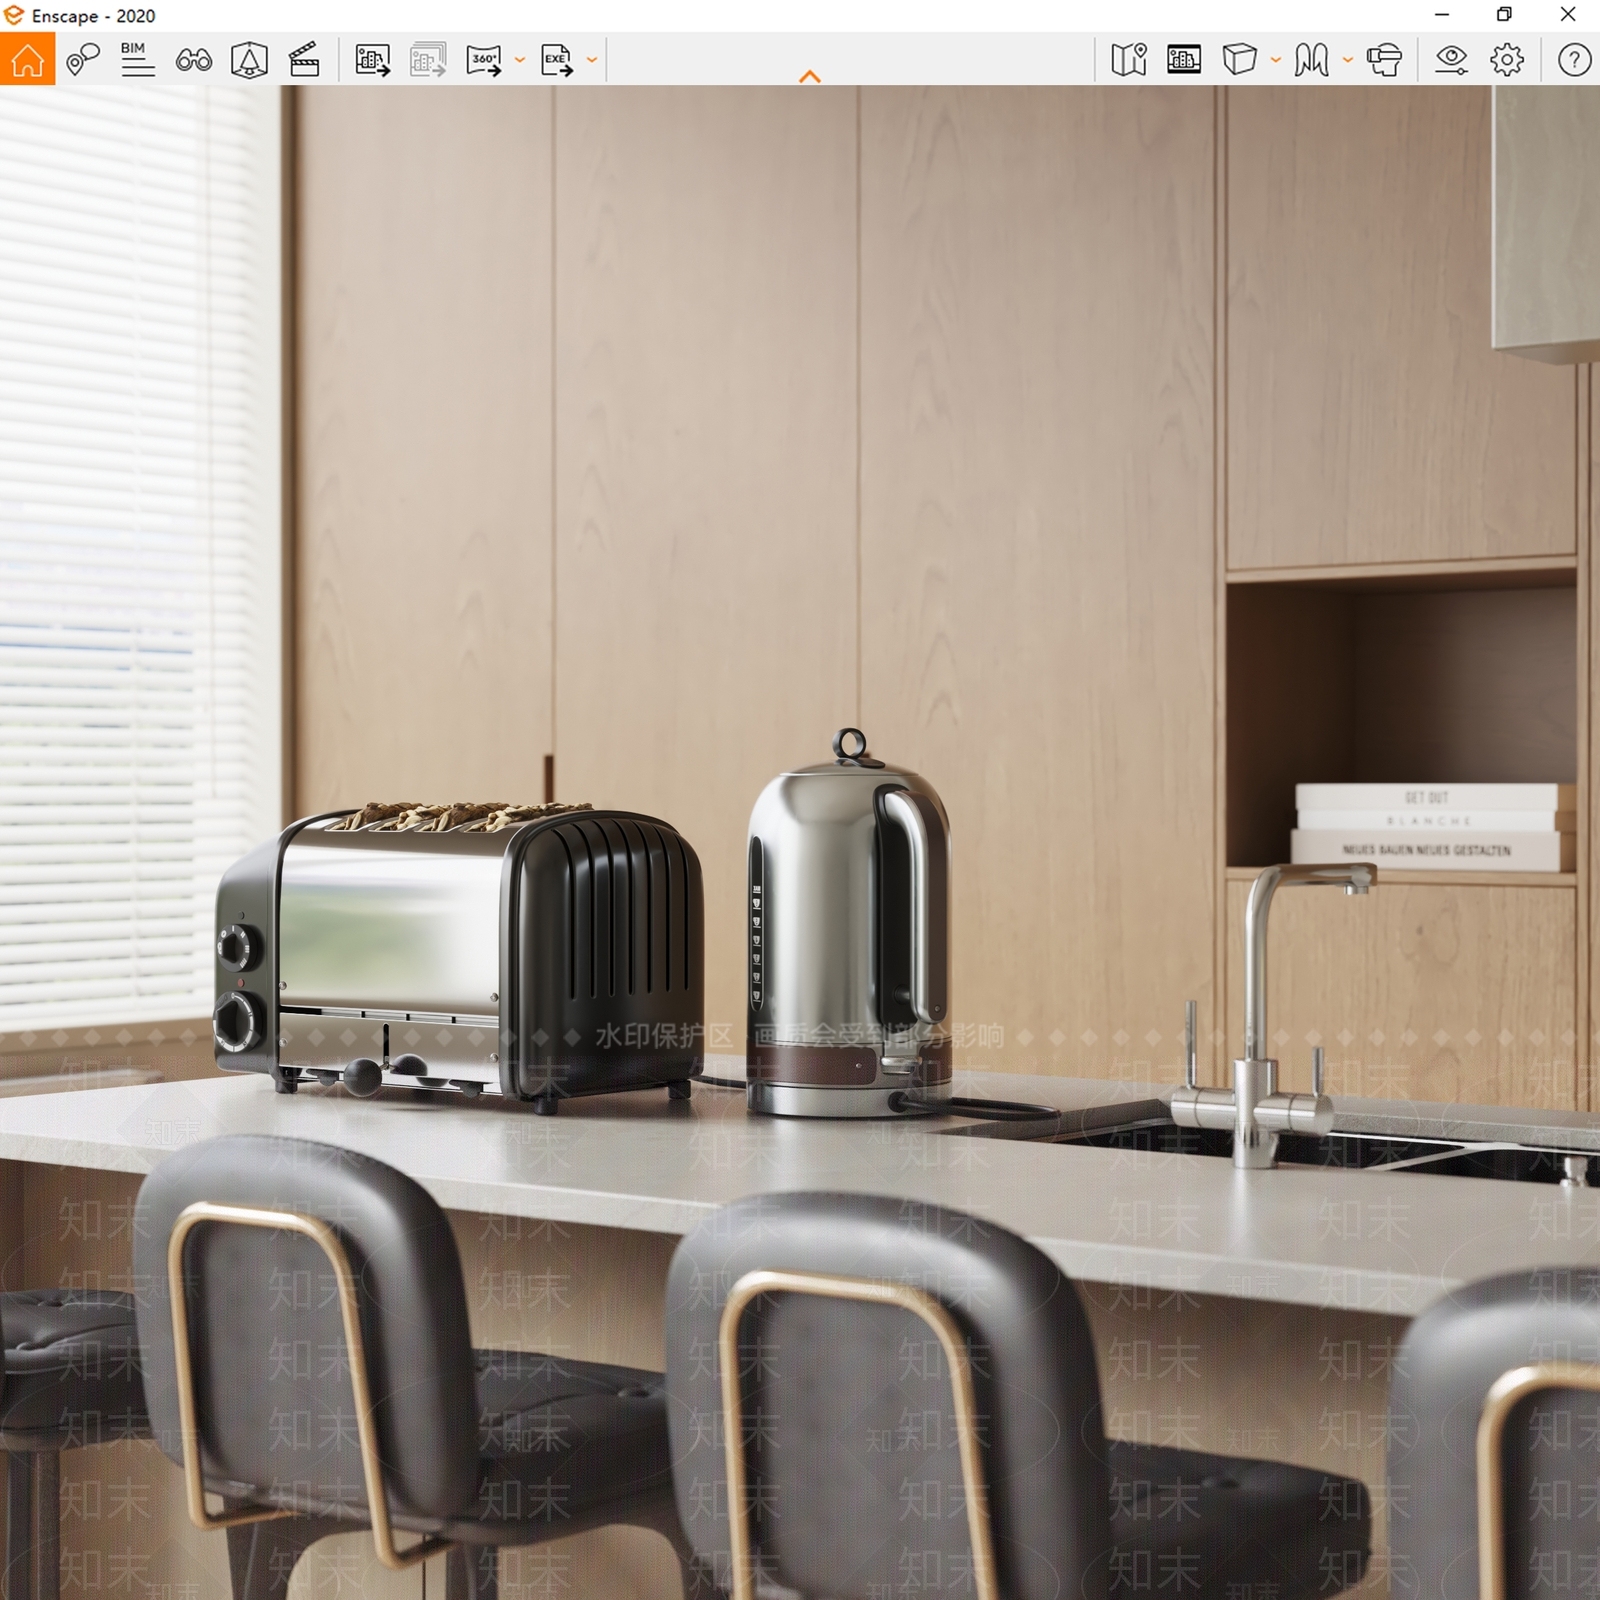Export a 360° panorama
The height and width of the screenshot is (1600, 1600).
484,60
